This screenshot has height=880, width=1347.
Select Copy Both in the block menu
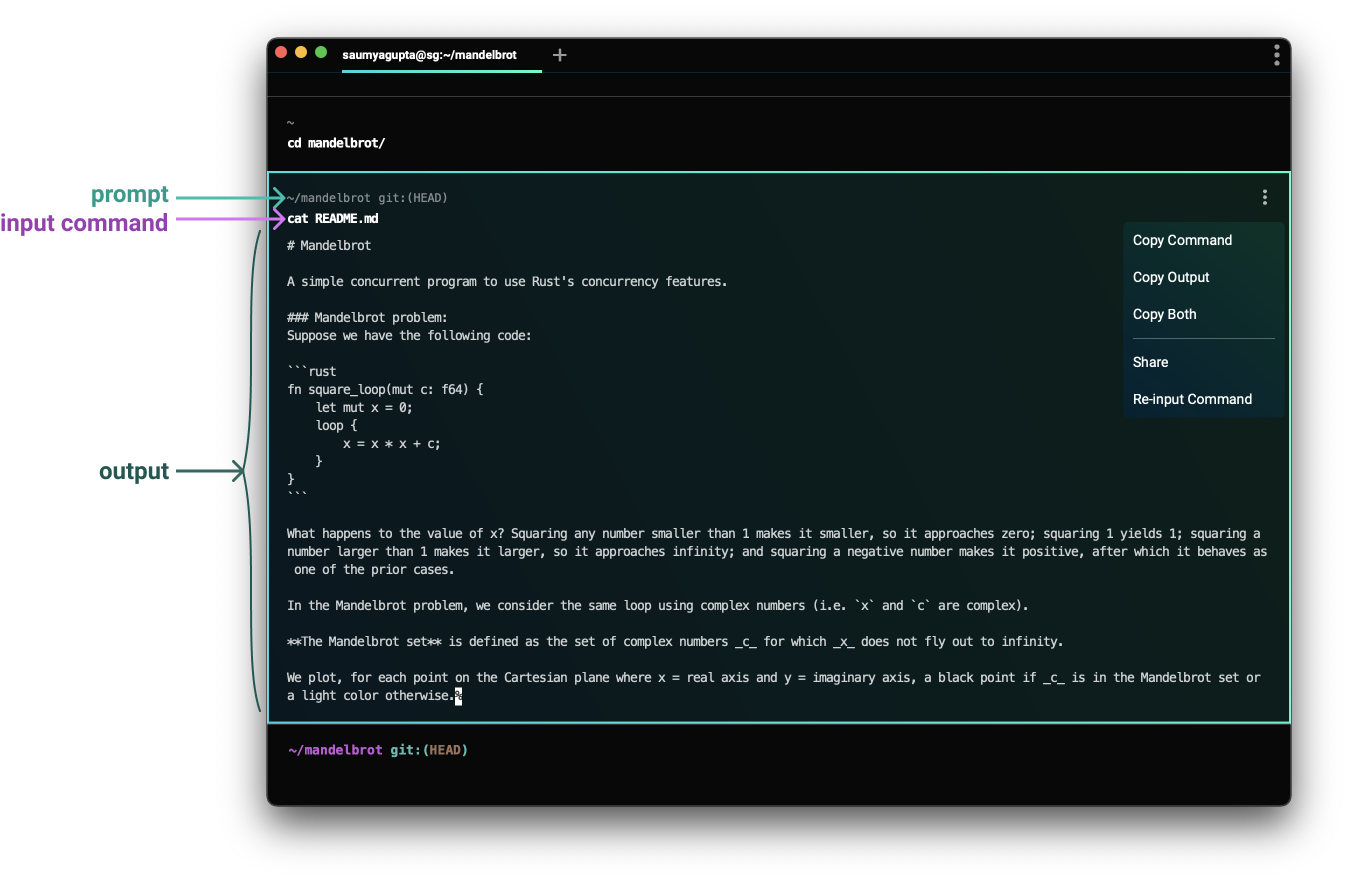click(x=1164, y=314)
